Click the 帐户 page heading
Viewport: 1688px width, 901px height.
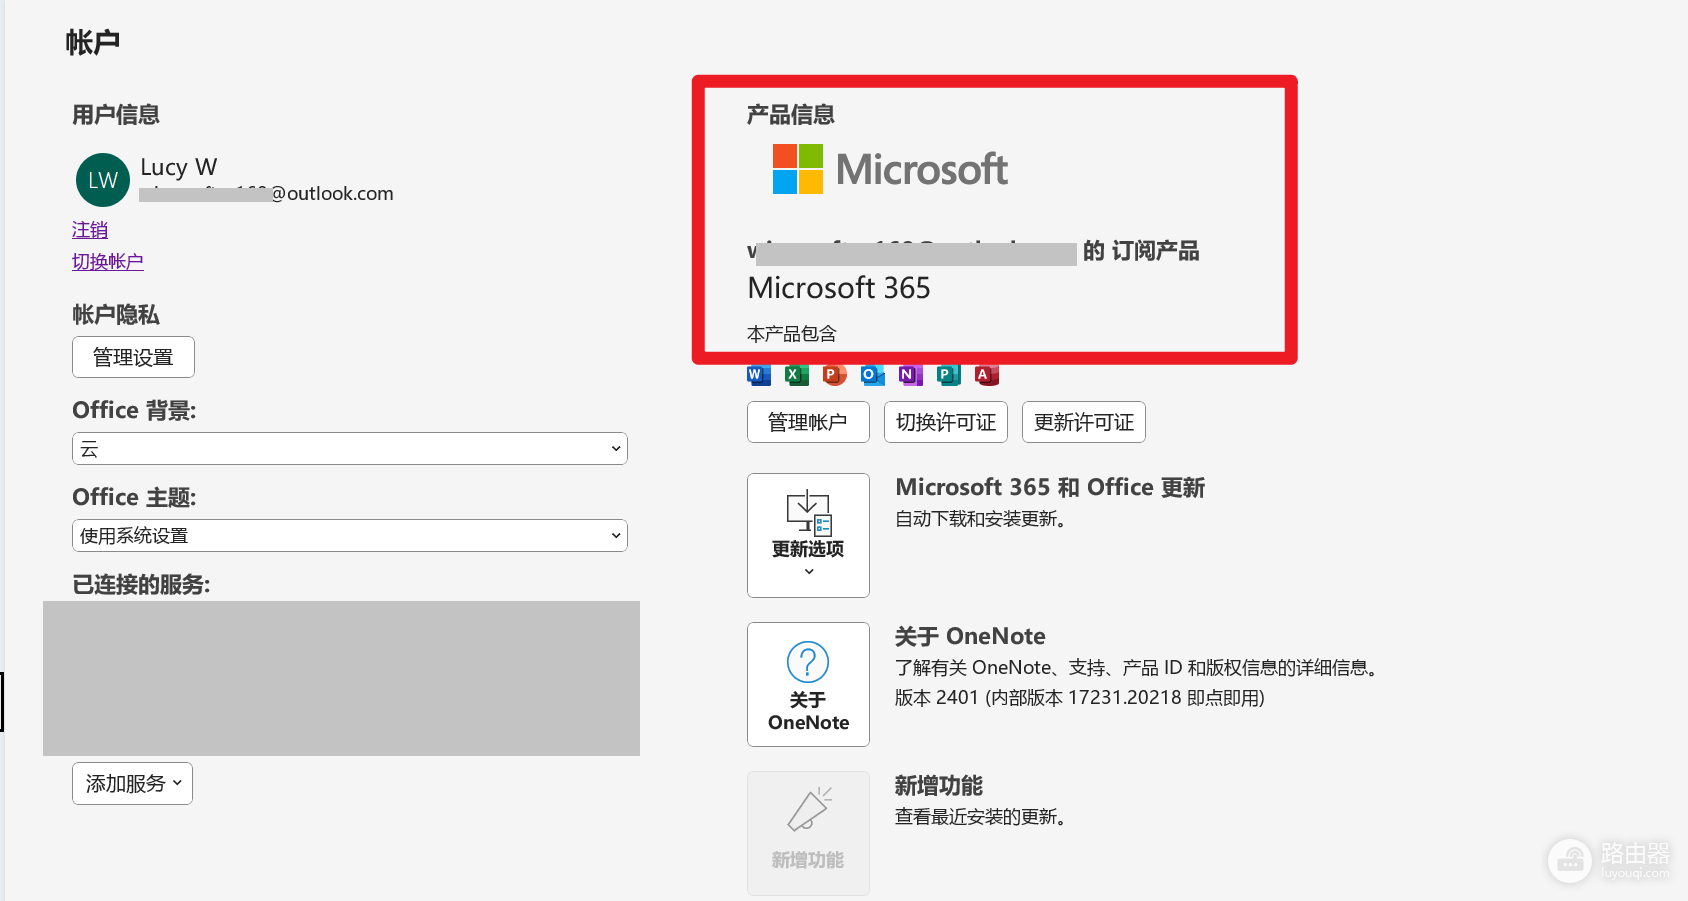[x=93, y=42]
